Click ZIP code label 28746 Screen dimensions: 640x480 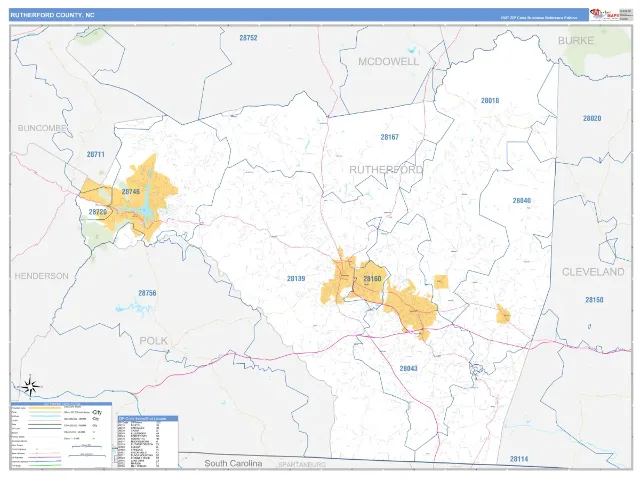click(x=131, y=191)
